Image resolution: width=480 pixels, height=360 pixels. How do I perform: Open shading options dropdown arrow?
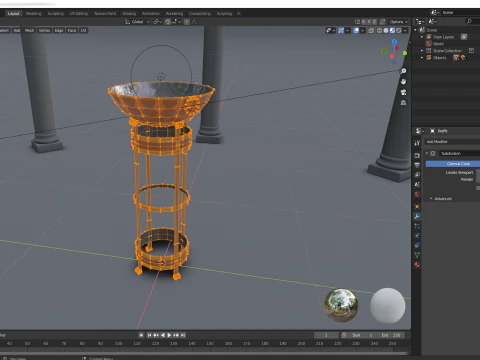click(x=405, y=30)
